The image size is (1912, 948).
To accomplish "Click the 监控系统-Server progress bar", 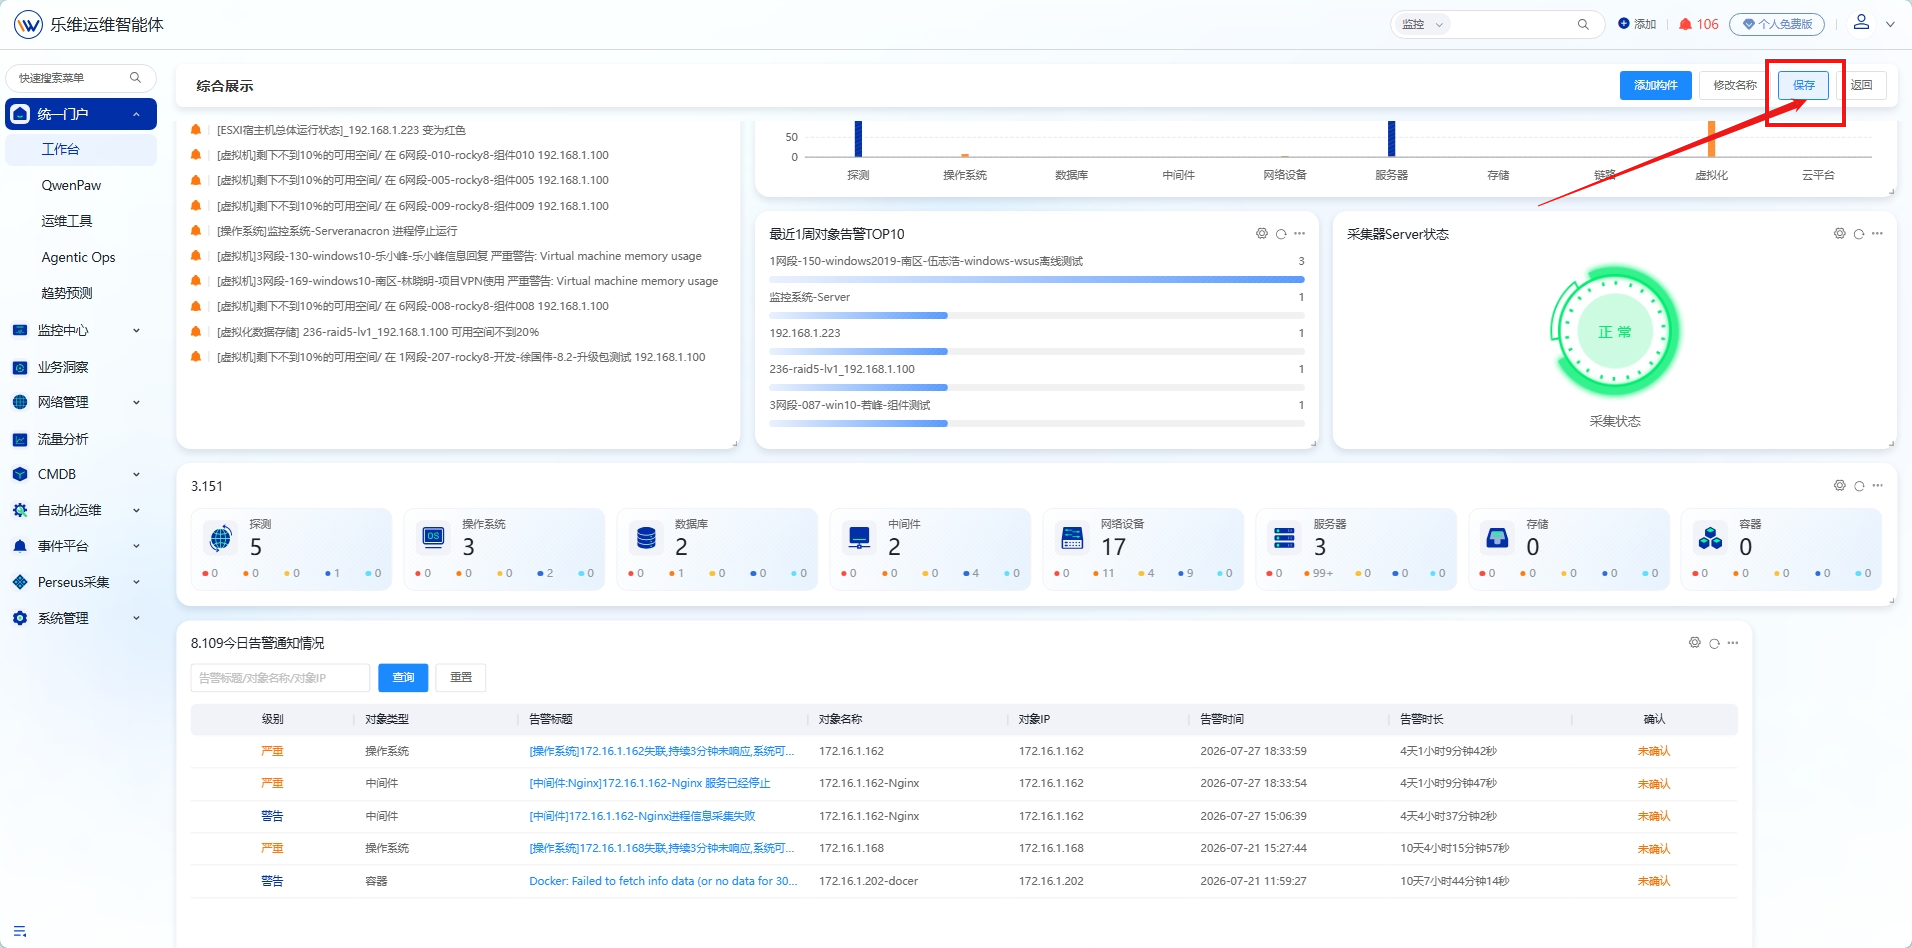I will click(x=1037, y=315).
